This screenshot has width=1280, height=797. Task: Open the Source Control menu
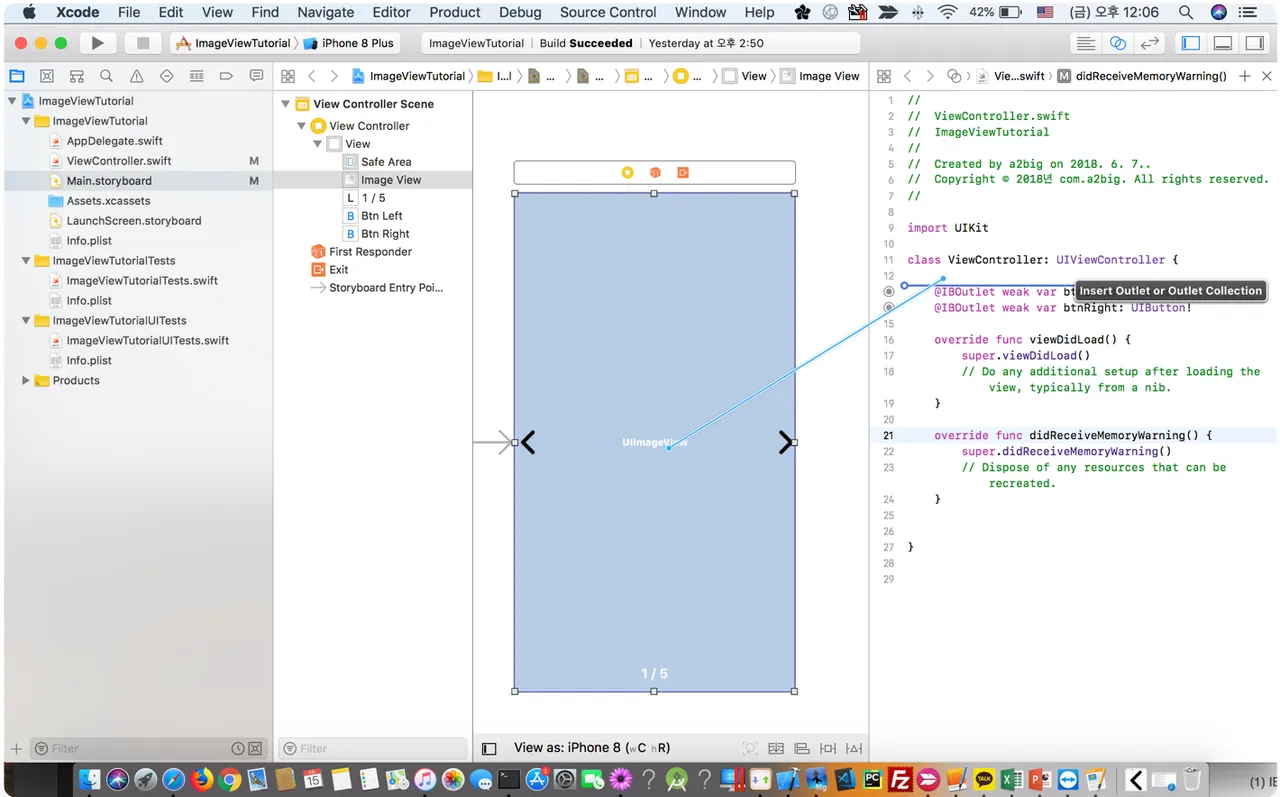point(608,12)
